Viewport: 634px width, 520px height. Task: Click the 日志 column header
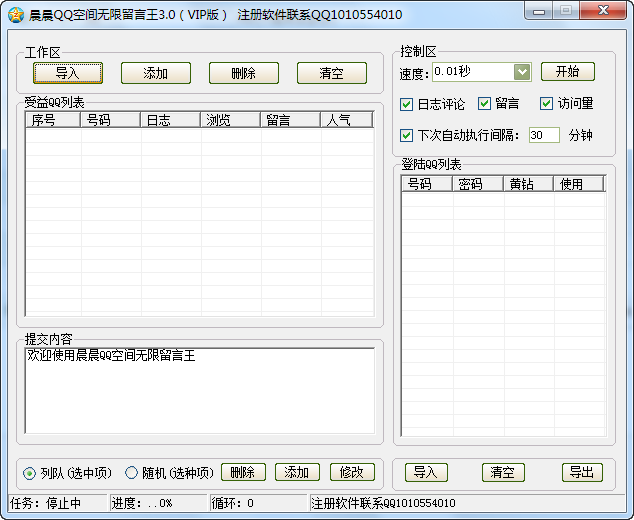pyautogui.click(x=170, y=120)
